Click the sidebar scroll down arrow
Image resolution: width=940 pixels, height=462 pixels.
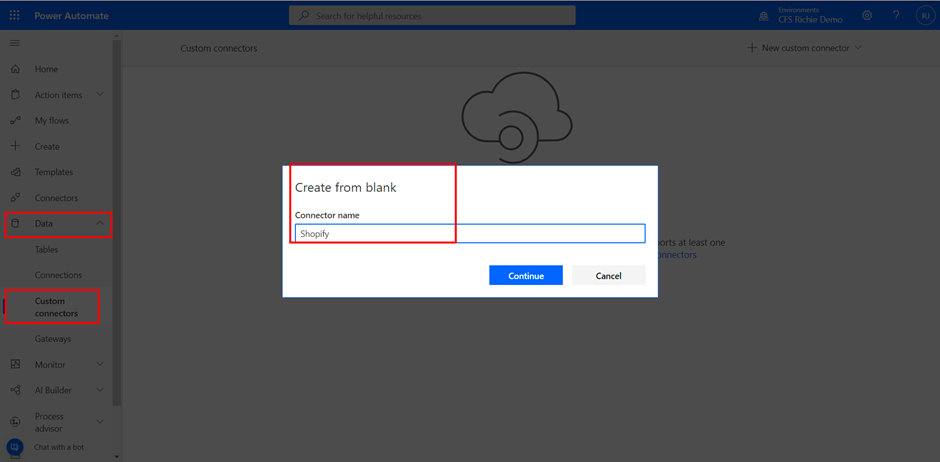coord(117,457)
